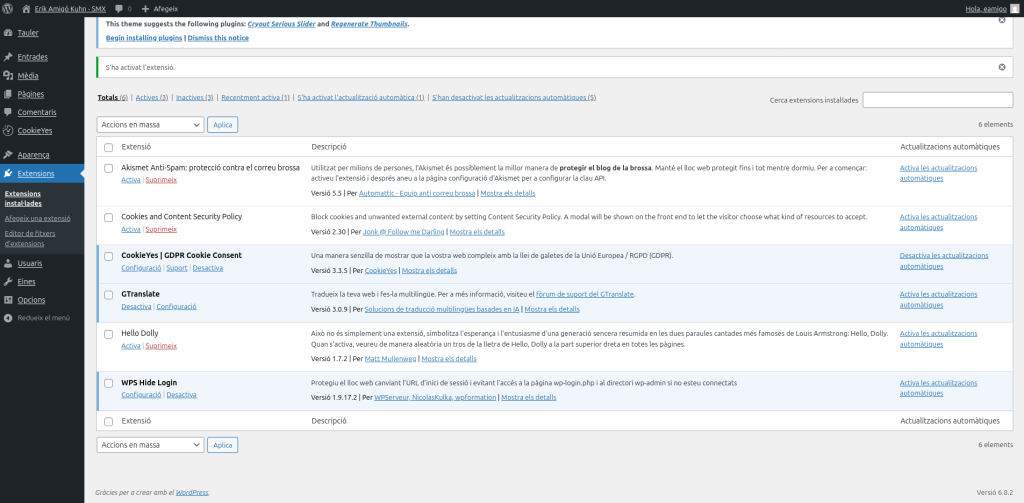Open the comments bubble icon in admin bar
Screen dimensions: 1024x503
(x=118, y=8)
